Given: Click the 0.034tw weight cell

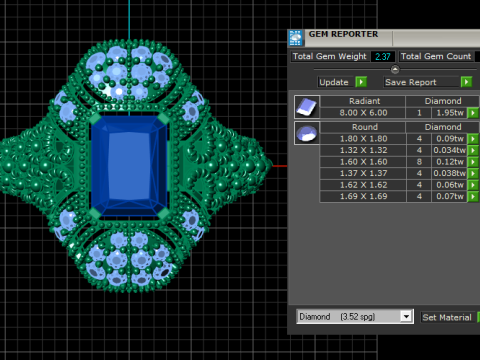Looking at the screenshot, I should [x=449, y=150].
